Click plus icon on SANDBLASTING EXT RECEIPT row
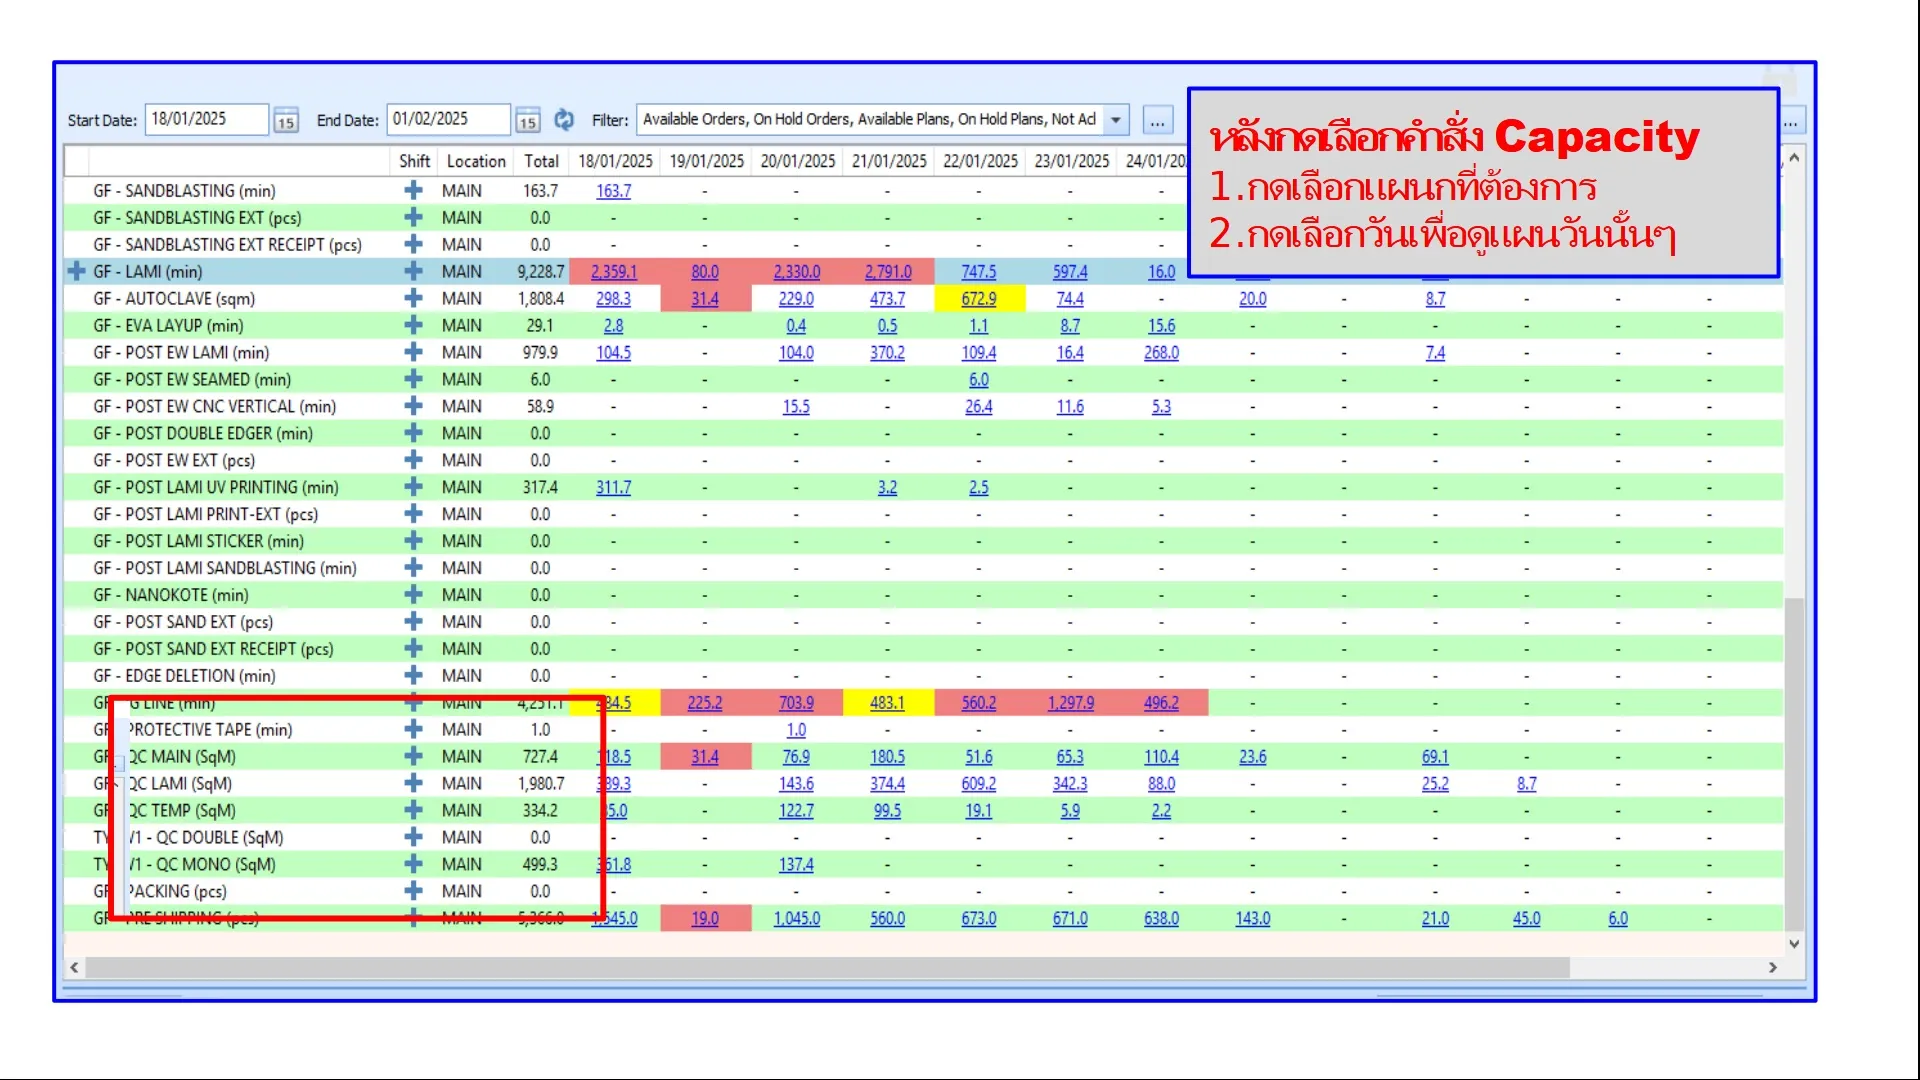The width and height of the screenshot is (1920, 1080). click(413, 244)
